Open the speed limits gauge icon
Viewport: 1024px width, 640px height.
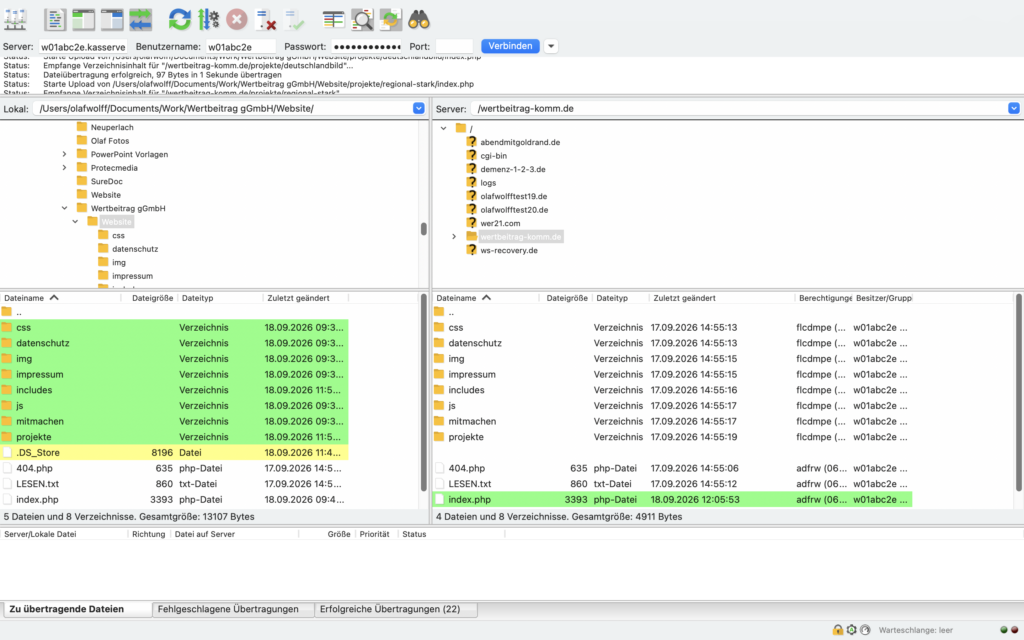click(865, 630)
